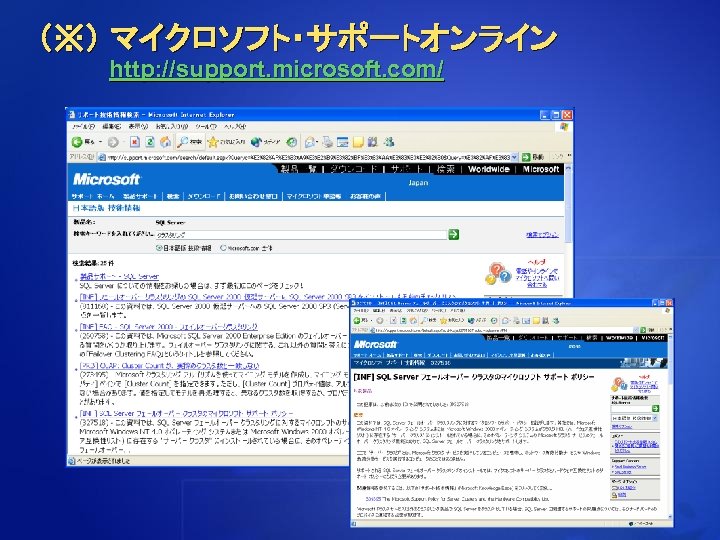
Task: Click Messenger icon in larger IE window
Action: 389,142
